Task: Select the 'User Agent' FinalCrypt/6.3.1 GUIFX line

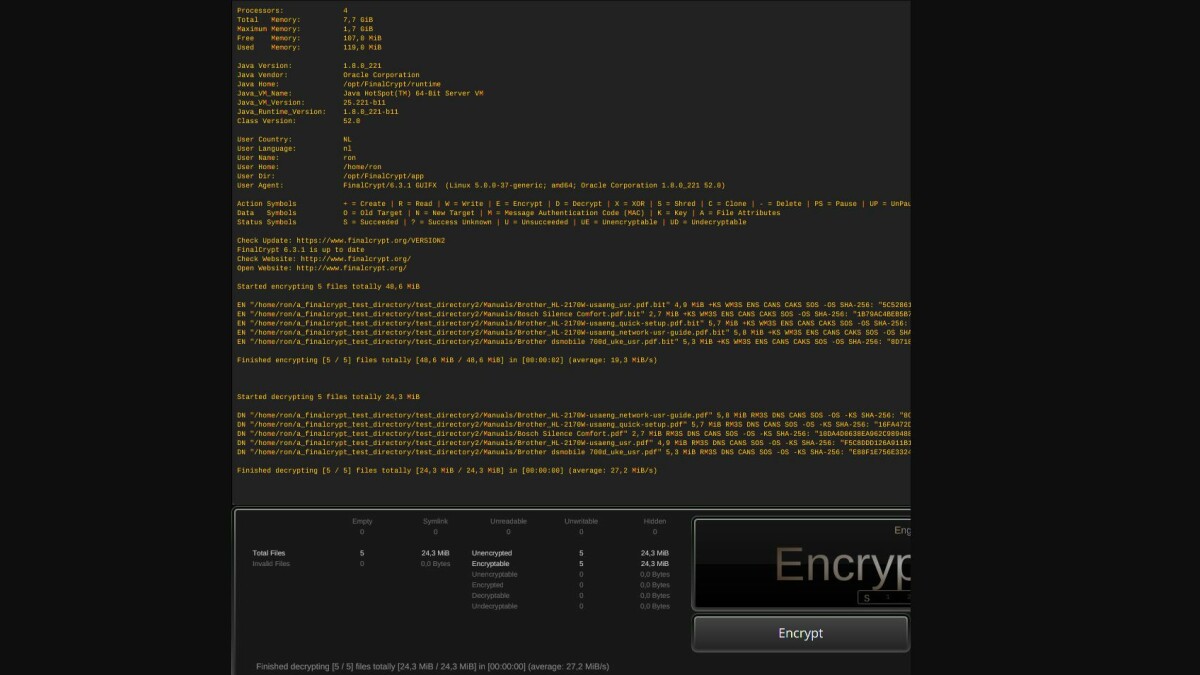Action: [481, 185]
